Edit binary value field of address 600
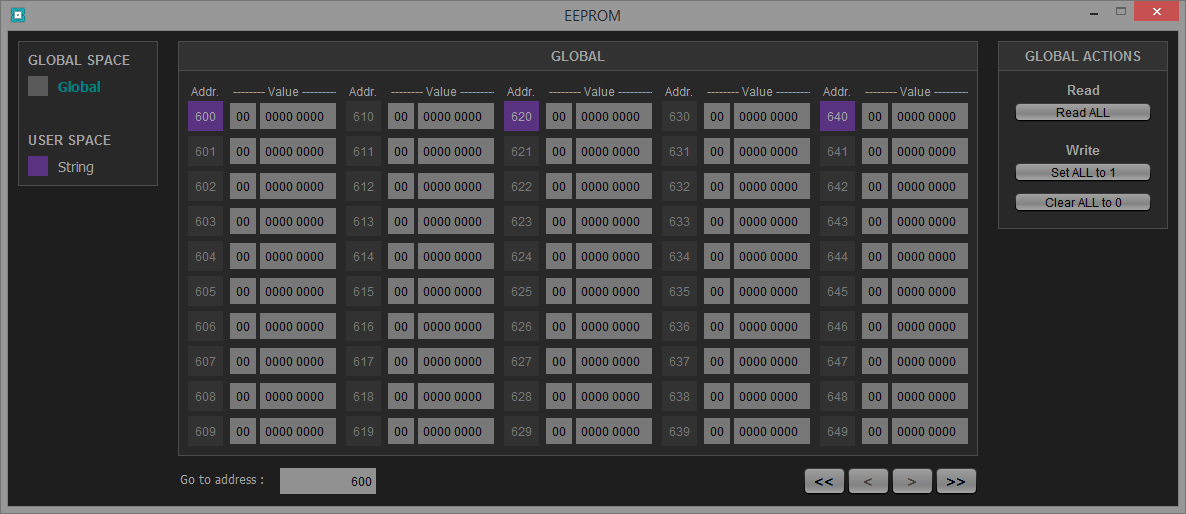Image resolution: width=1186 pixels, height=514 pixels. click(298, 116)
